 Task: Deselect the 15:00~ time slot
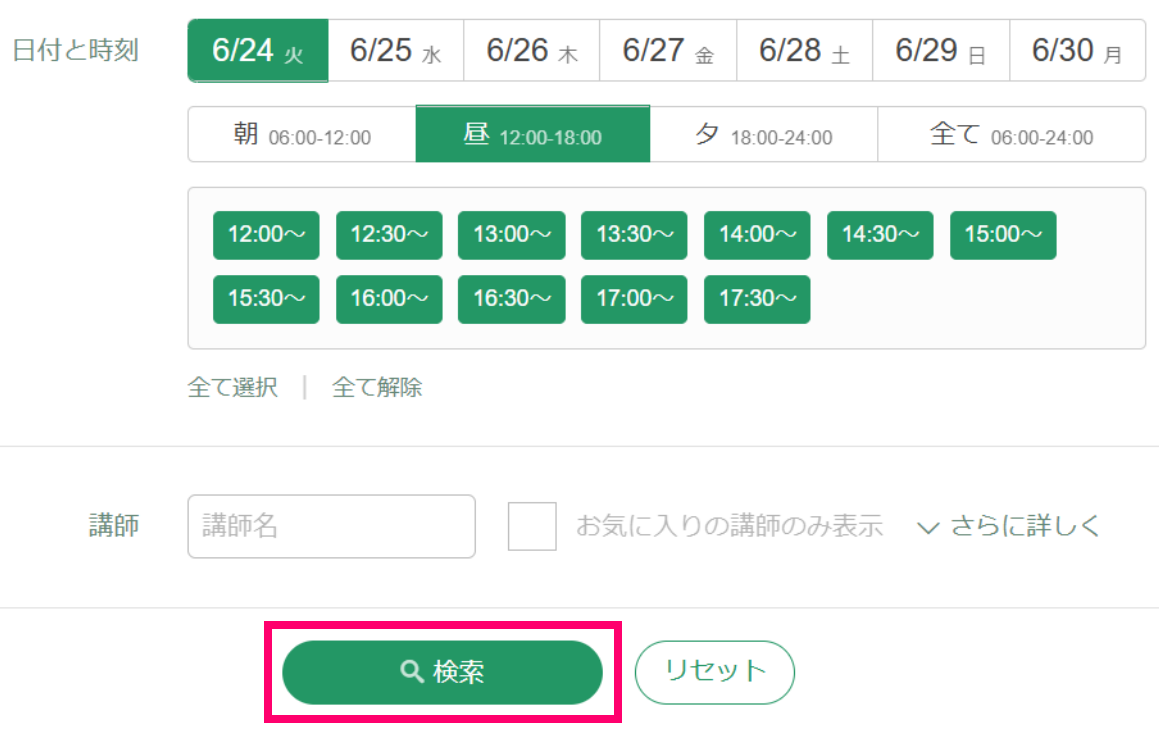[1003, 235]
